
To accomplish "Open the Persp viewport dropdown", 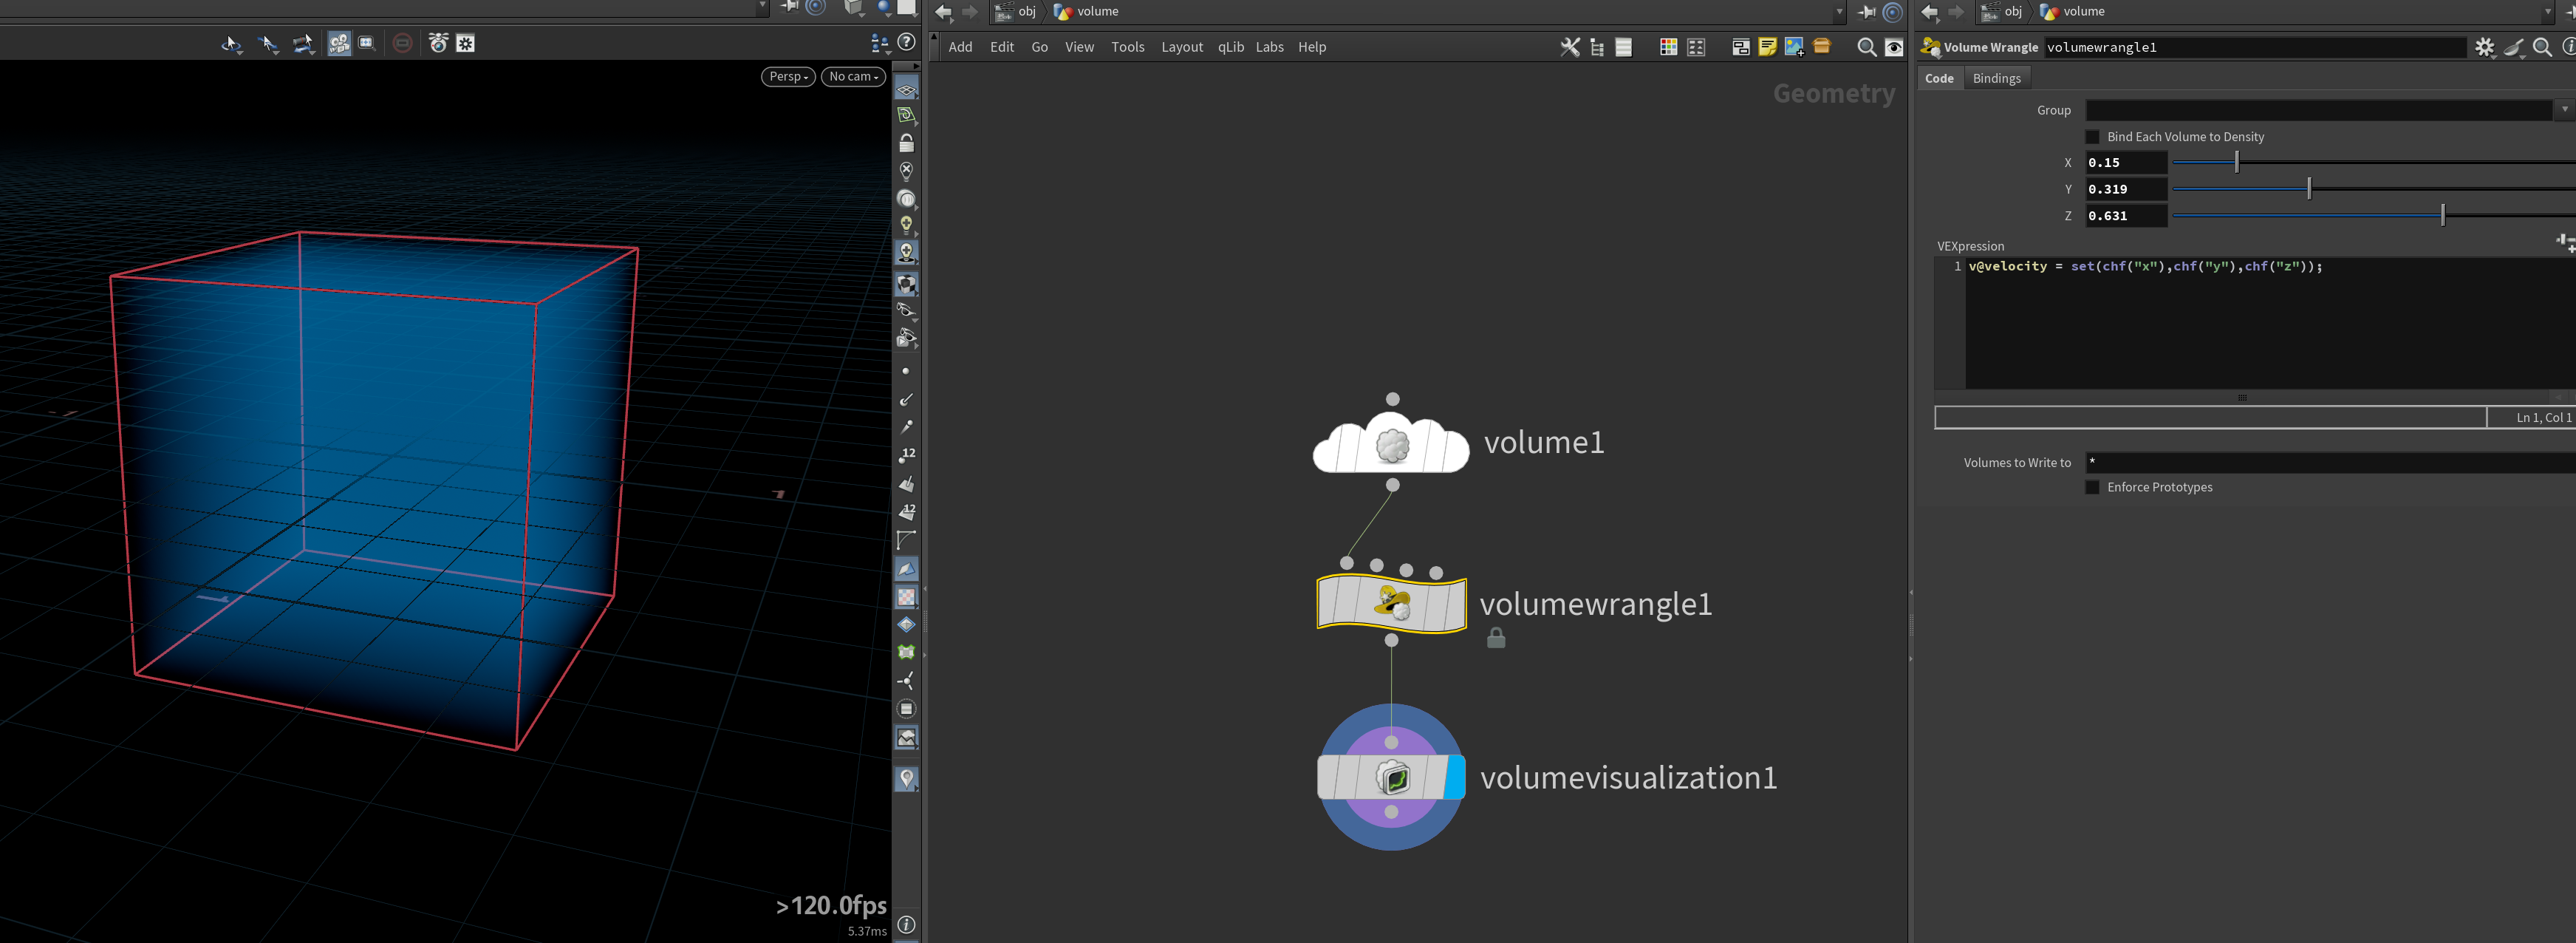I will [788, 77].
